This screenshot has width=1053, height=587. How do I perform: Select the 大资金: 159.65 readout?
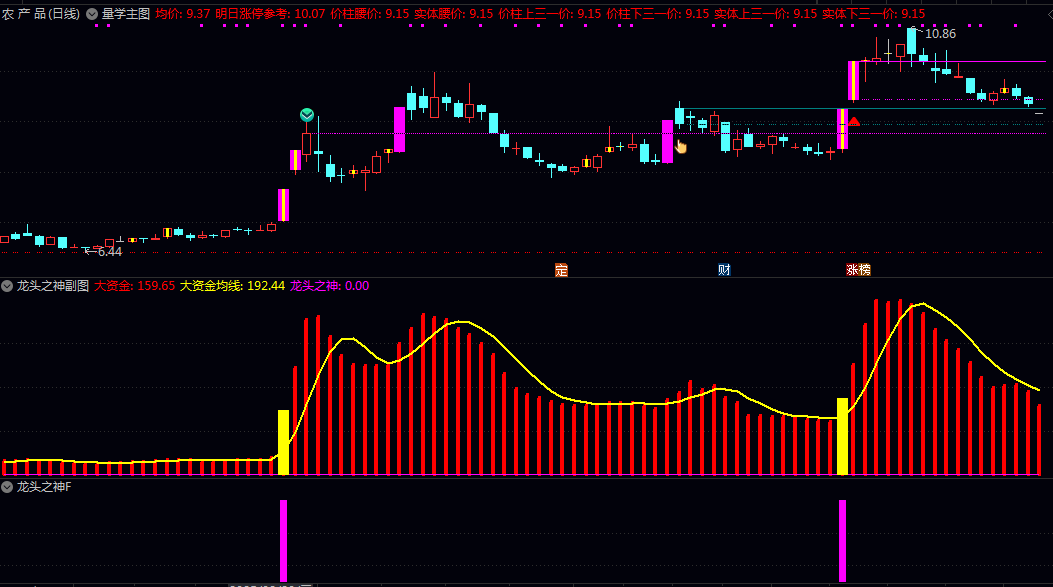pyautogui.click(x=134, y=286)
